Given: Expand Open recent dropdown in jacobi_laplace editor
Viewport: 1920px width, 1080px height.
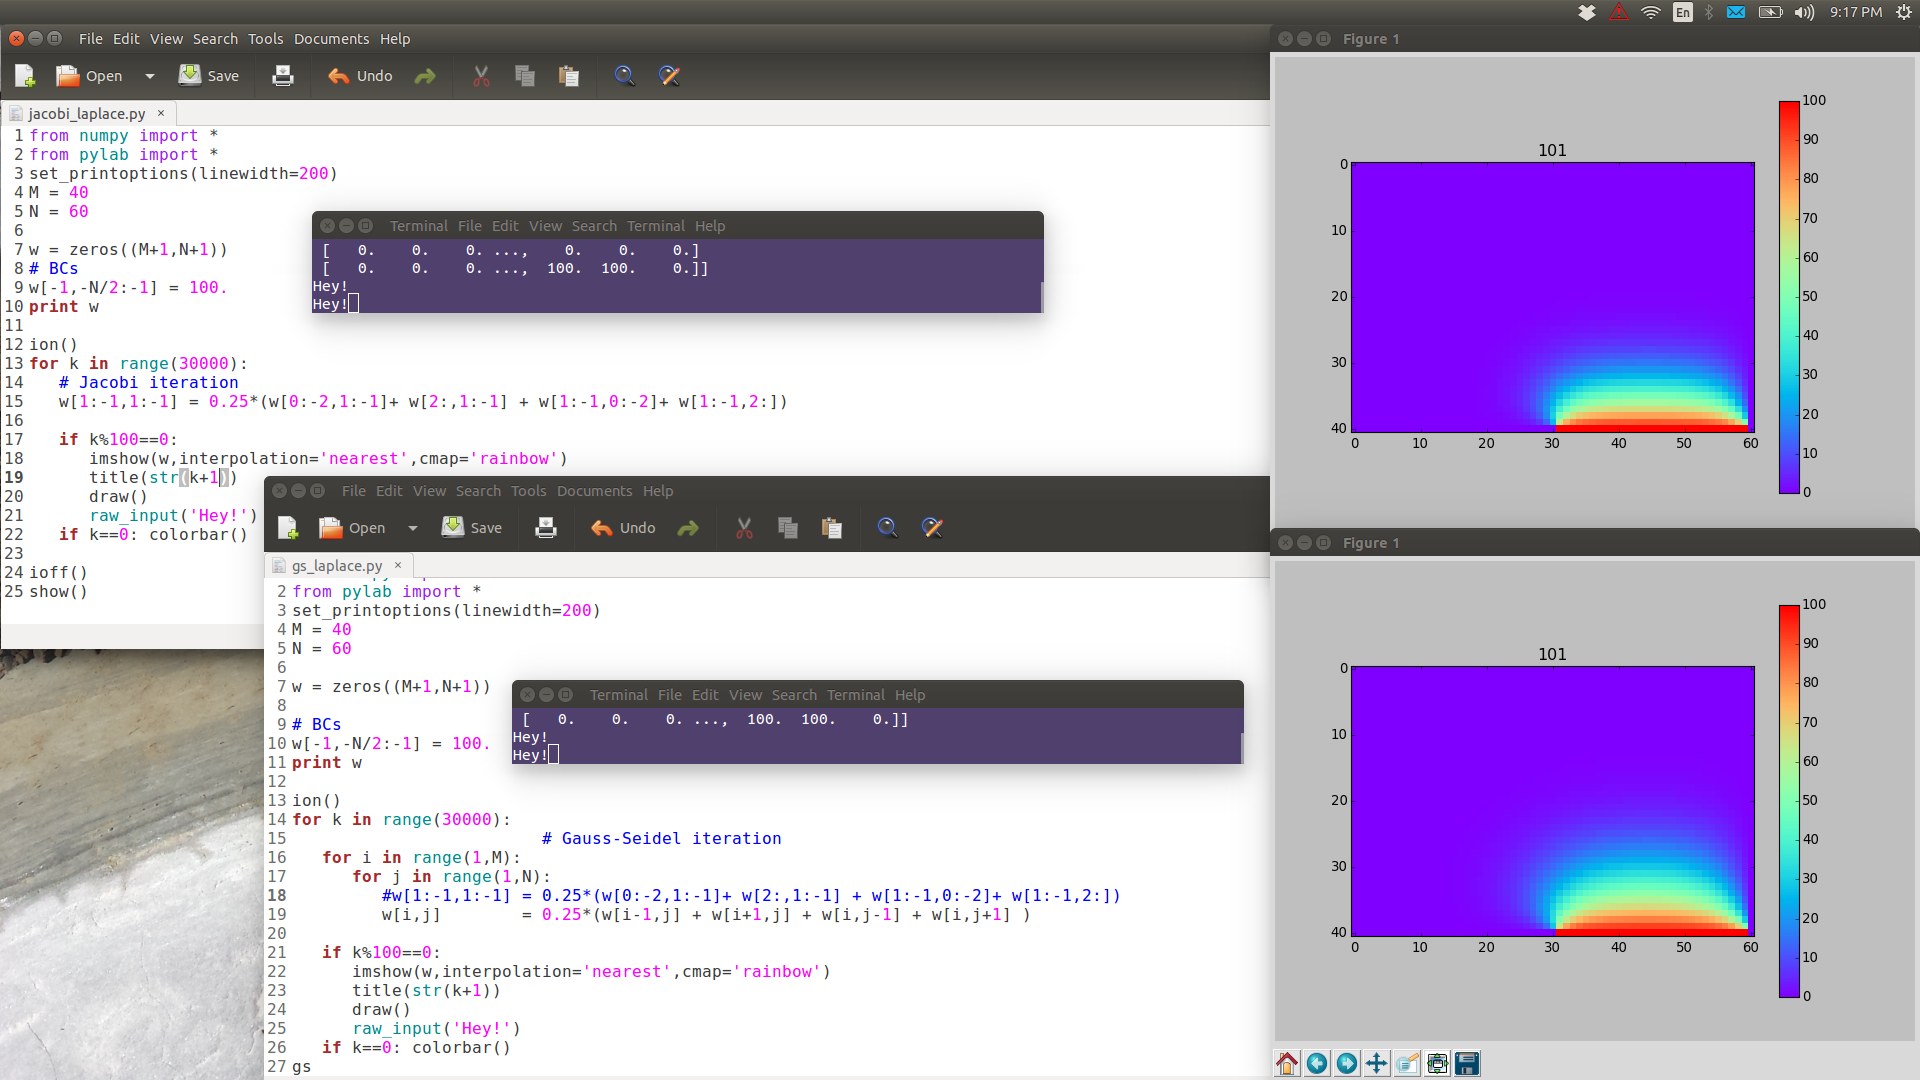Looking at the screenshot, I should (x=150, y=76).
